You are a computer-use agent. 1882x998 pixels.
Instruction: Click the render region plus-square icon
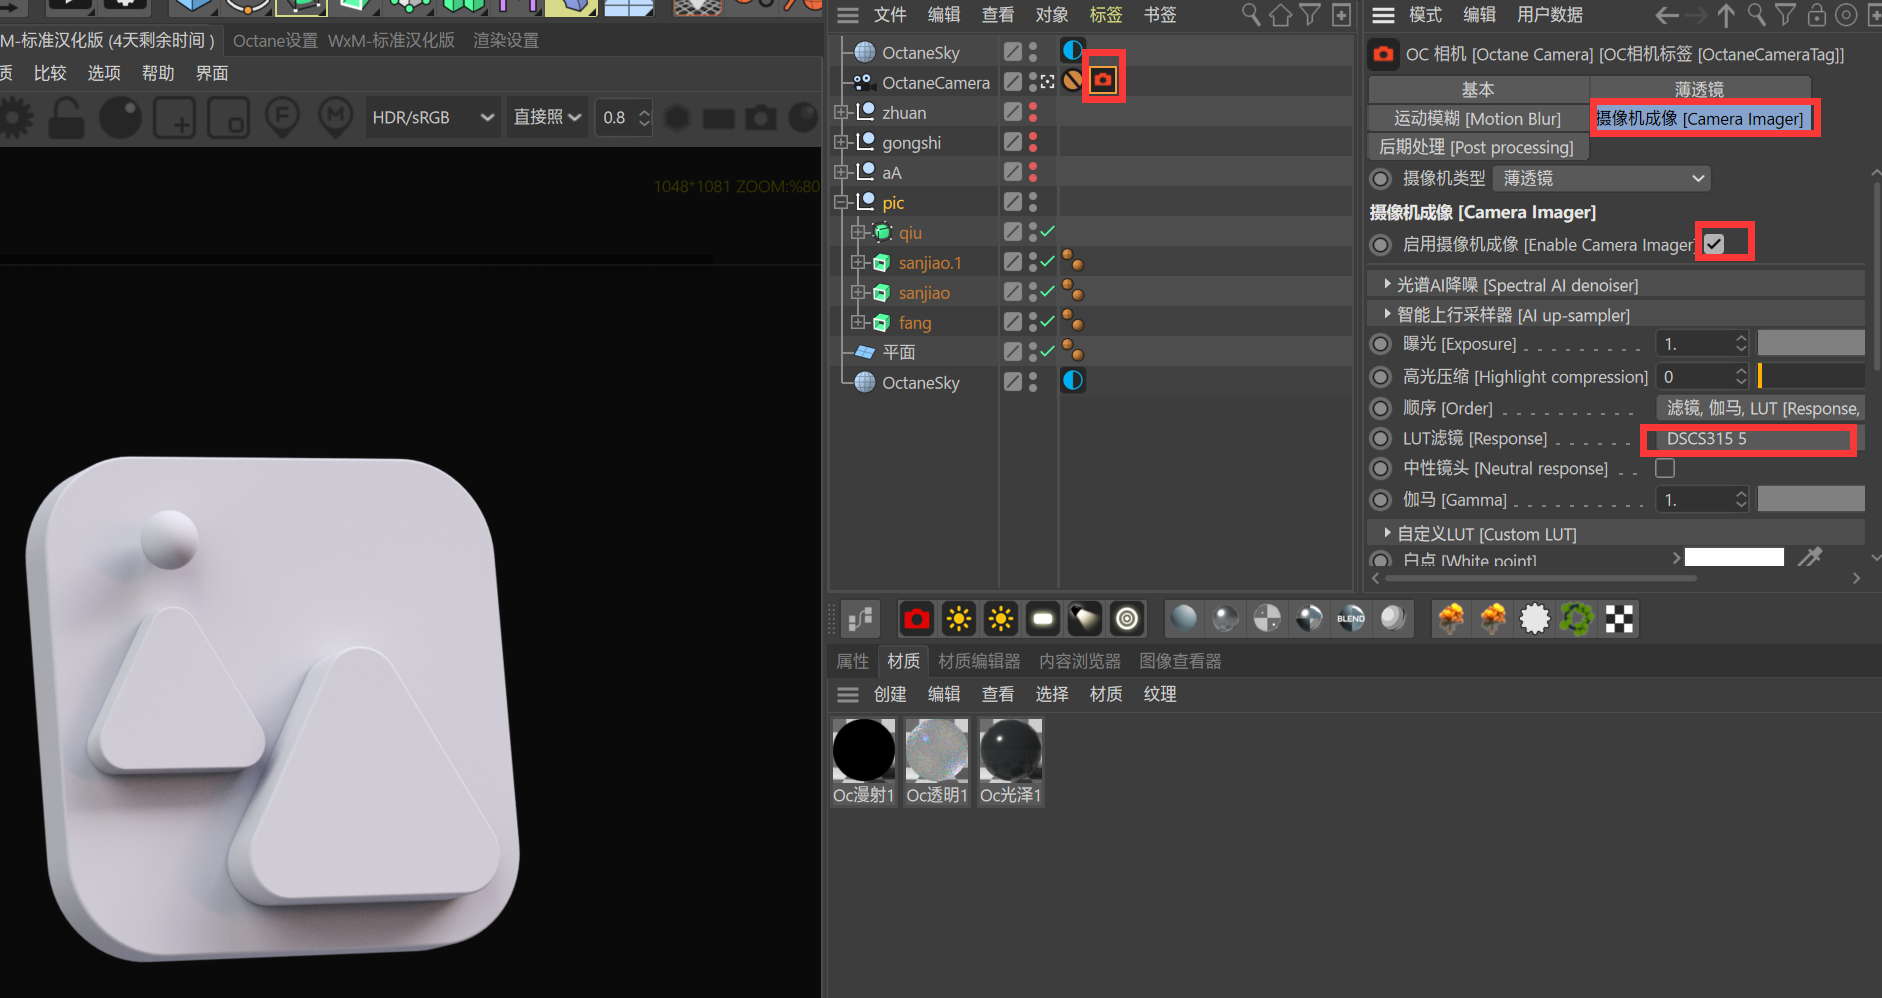coord(174,118)
